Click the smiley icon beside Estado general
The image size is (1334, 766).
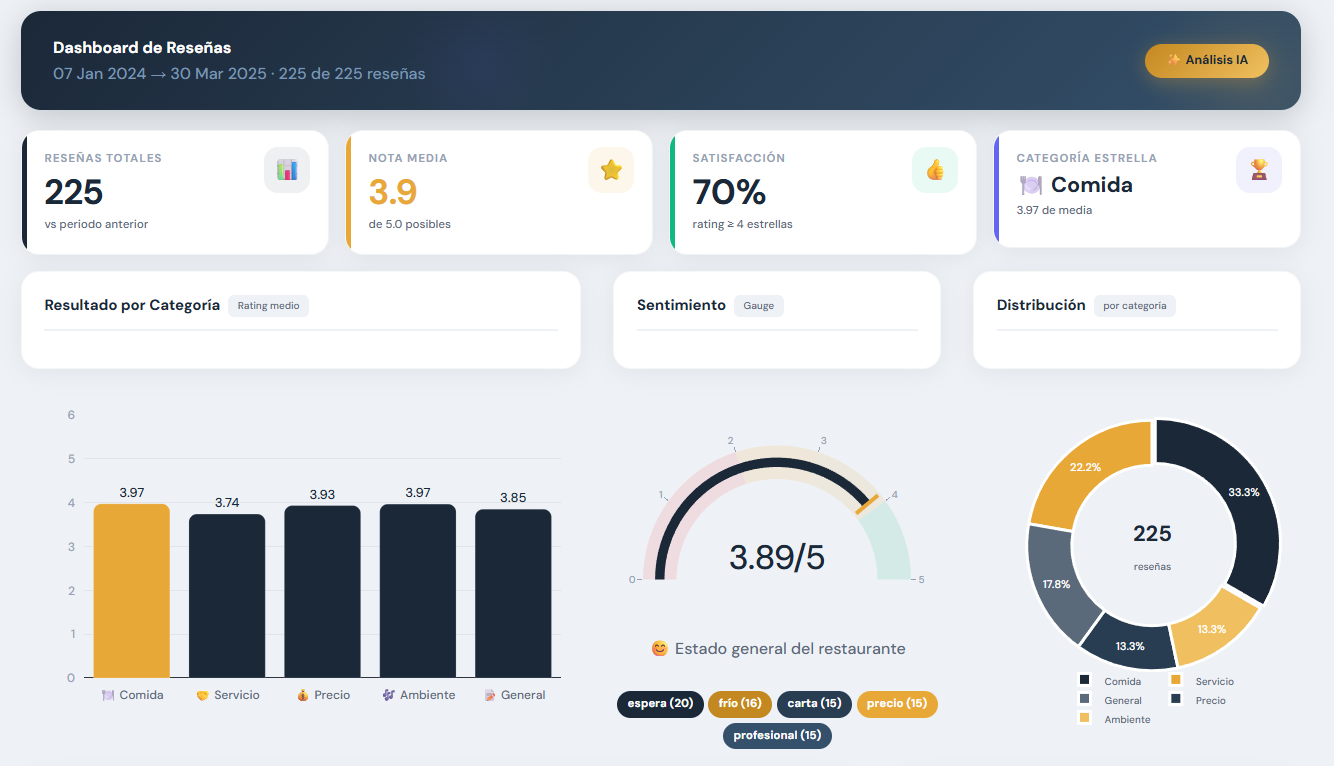(659, 649)
